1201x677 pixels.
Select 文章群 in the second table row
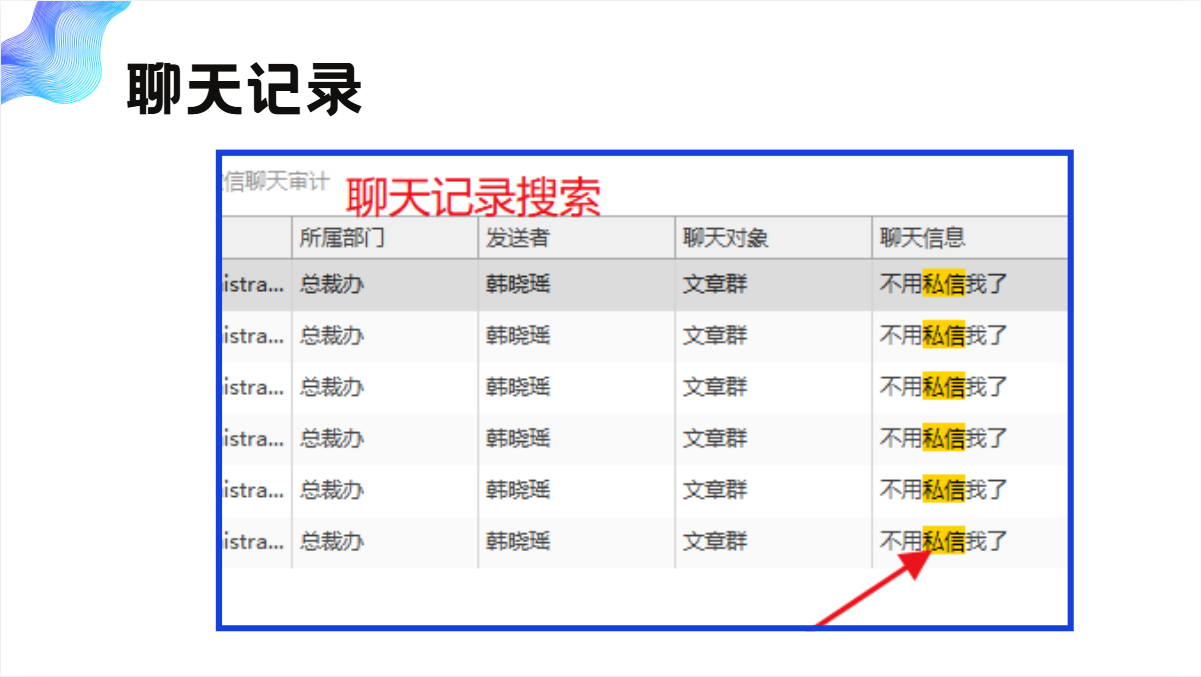[x=715, y=336]
